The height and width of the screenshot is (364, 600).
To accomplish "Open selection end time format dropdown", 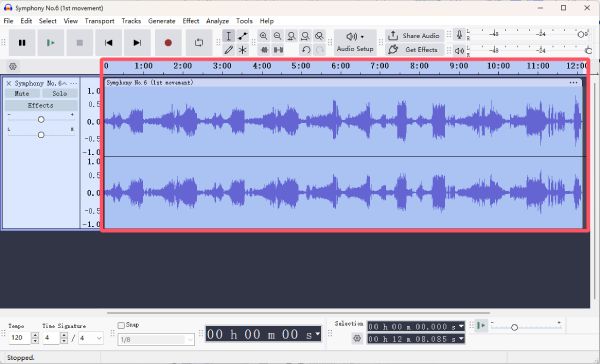I will coord(461,338).
